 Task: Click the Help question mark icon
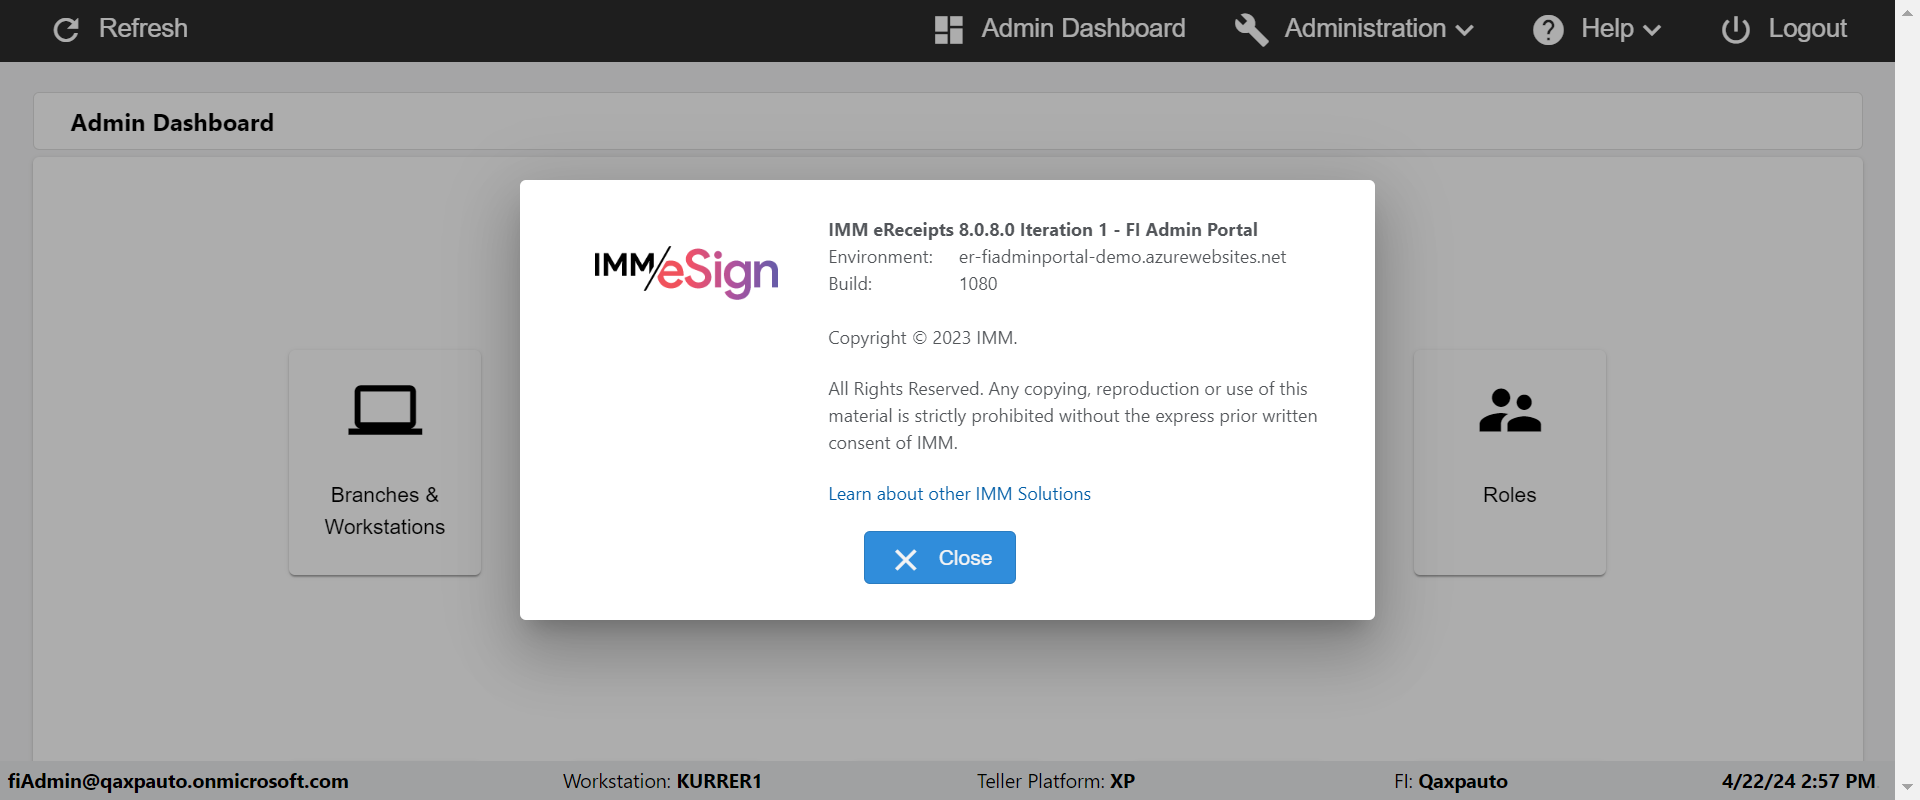[x=1548, y=30]
